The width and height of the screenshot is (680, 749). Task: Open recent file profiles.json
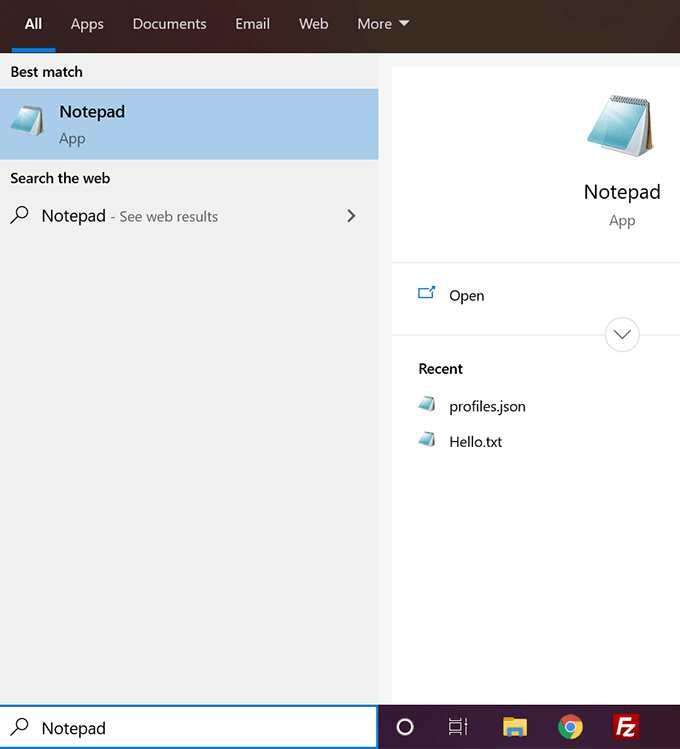pos(487,407)
